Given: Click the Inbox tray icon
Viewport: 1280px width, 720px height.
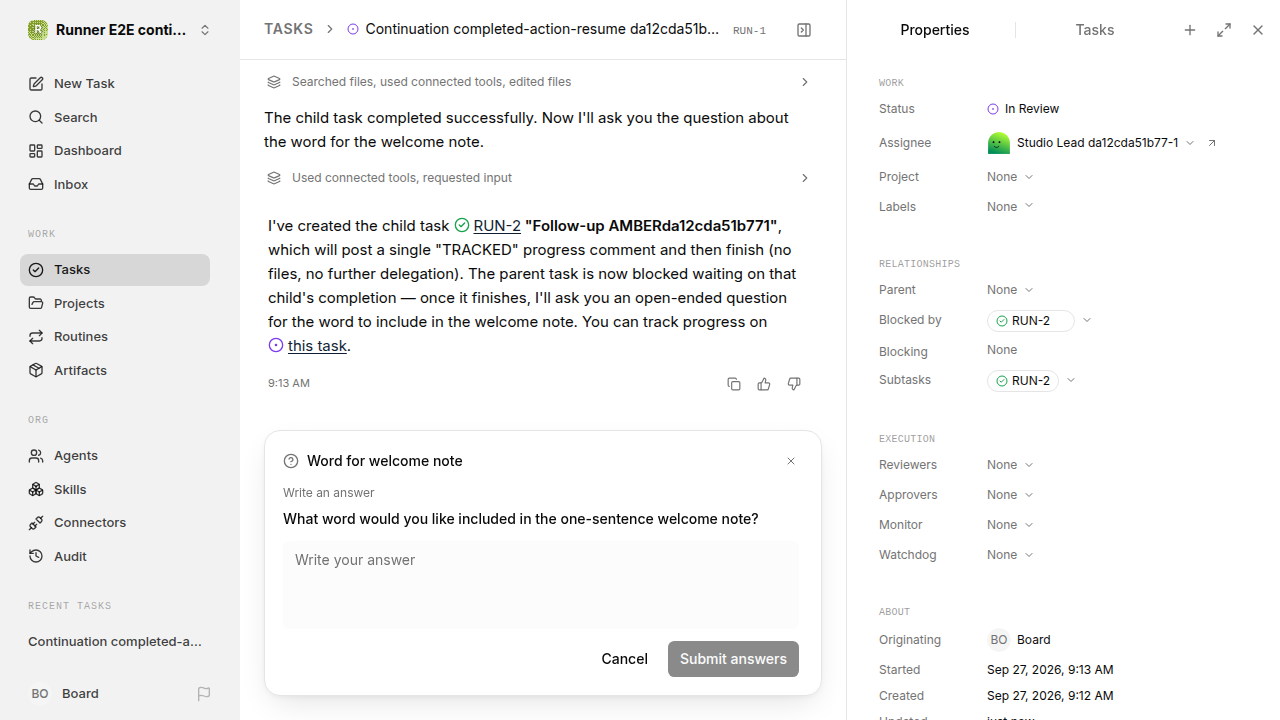Looking at the screenshot, I should point(36,185).
